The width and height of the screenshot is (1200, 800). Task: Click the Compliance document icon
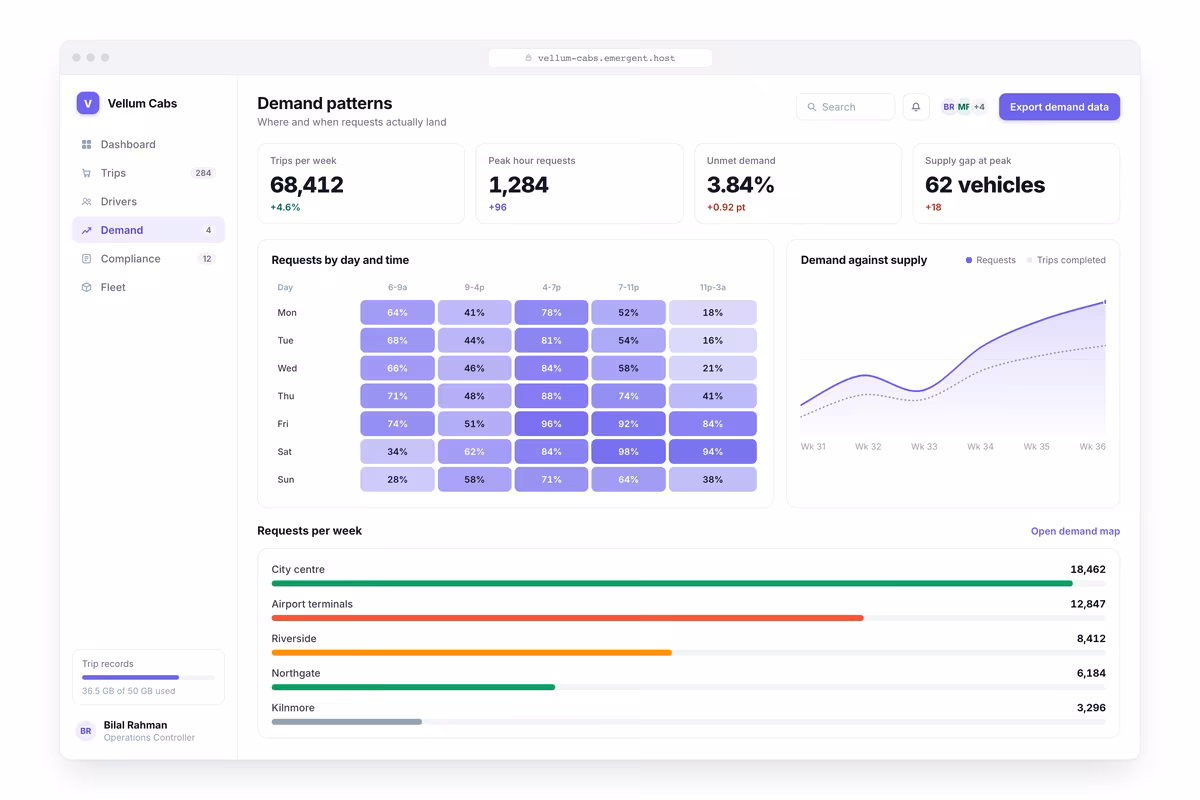coord(87,259)
